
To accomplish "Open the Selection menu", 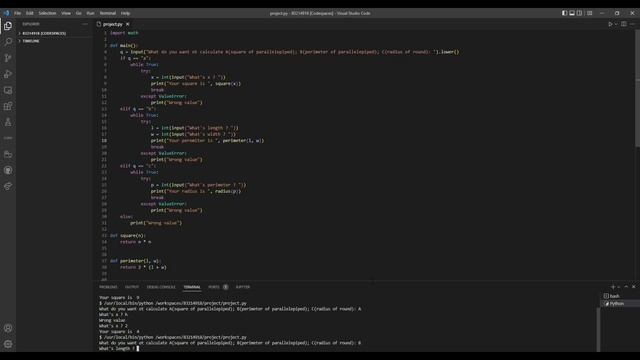I will tap(47, 13).
